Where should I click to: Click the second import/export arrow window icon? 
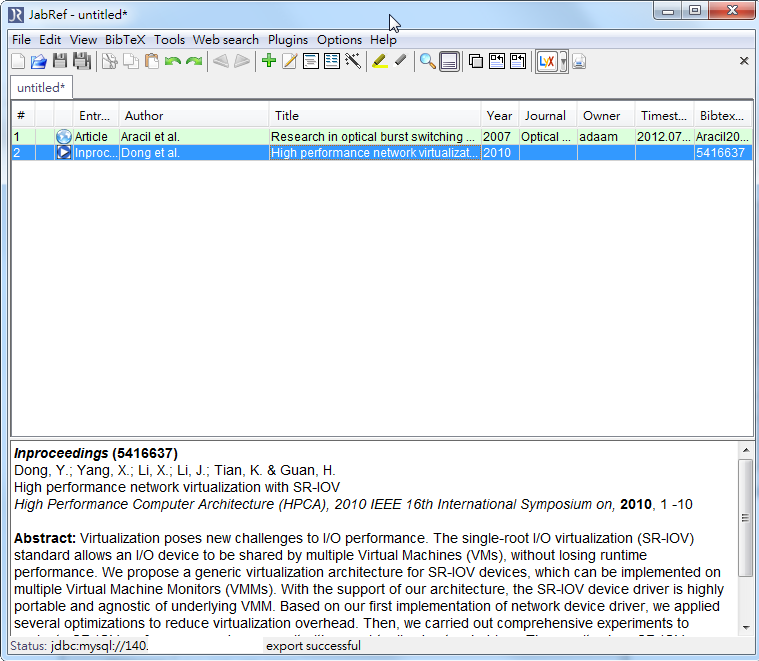tap(518, 61)
